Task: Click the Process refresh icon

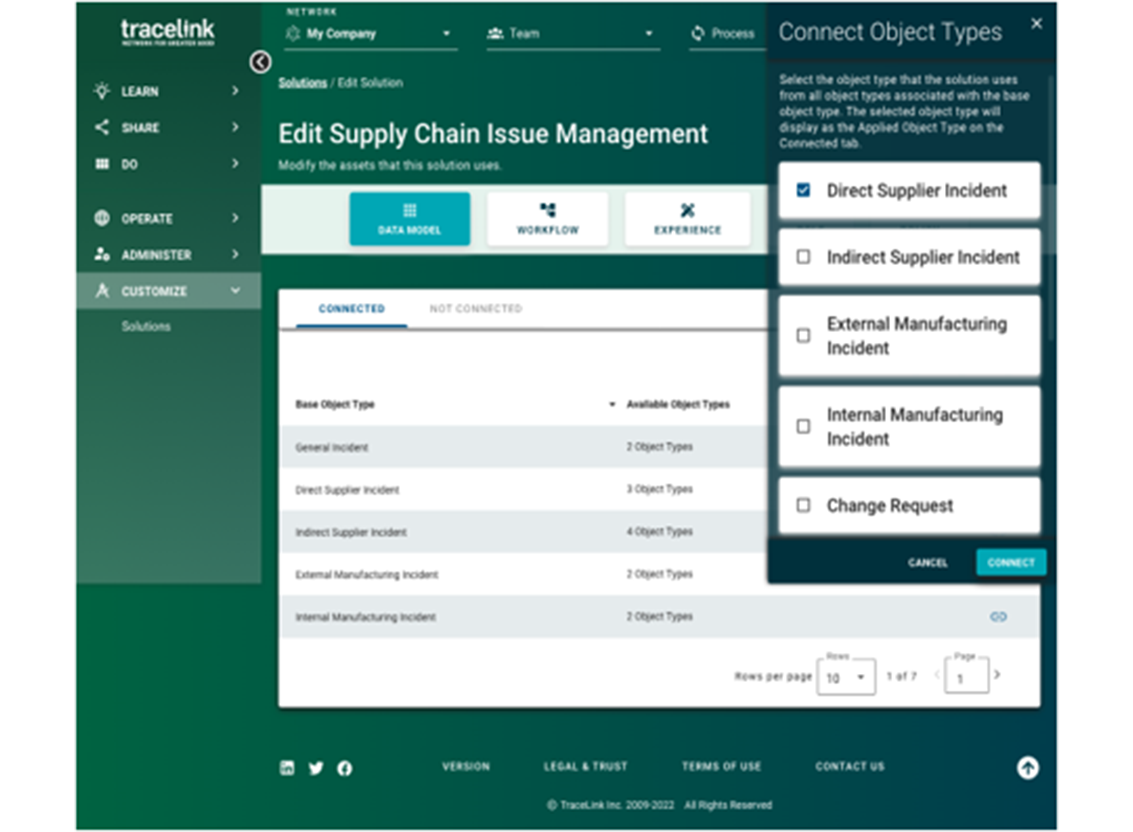Action: coord(697,33)
